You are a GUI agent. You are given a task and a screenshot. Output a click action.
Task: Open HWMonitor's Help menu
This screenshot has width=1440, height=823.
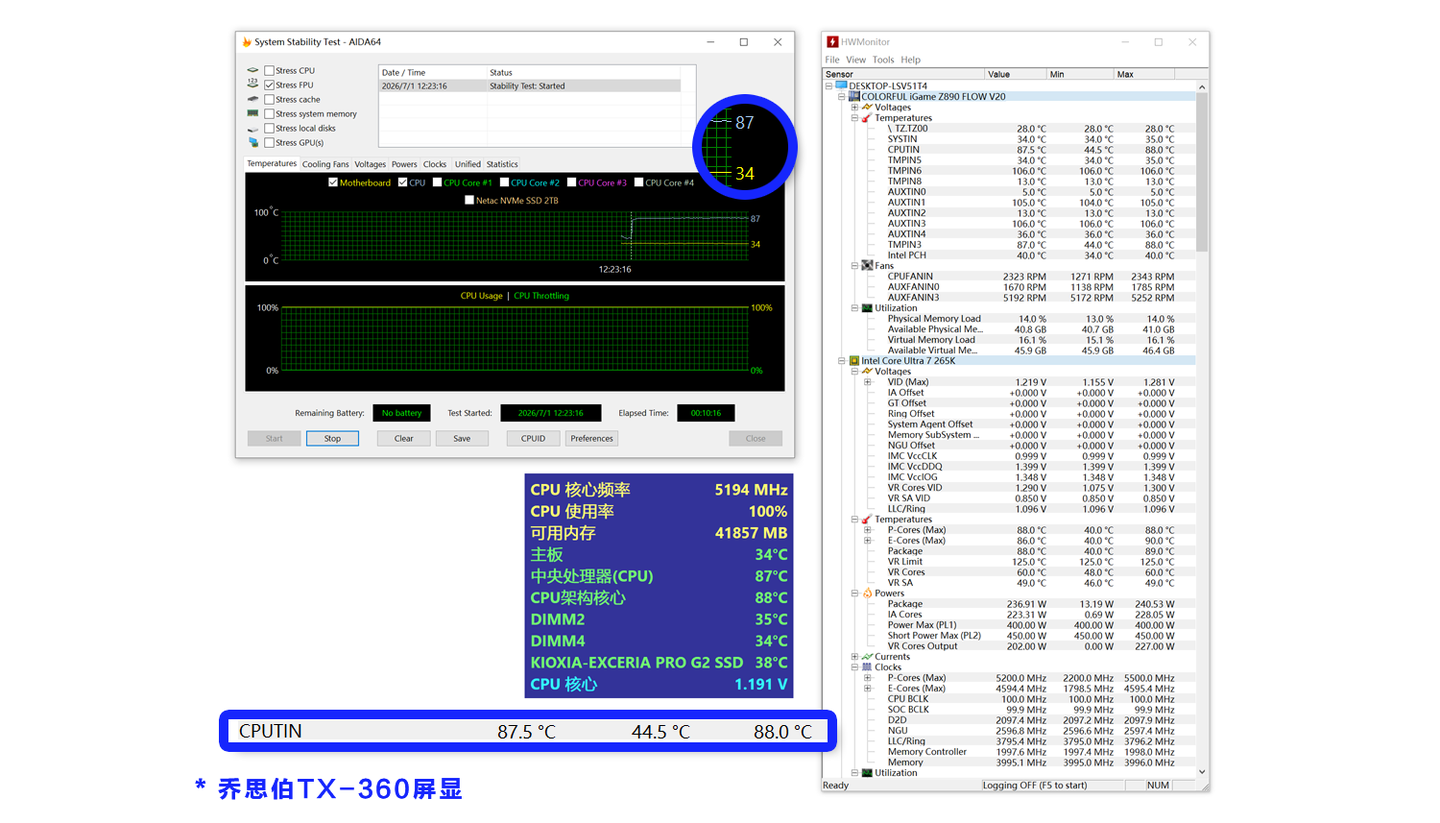coord(910,60)
